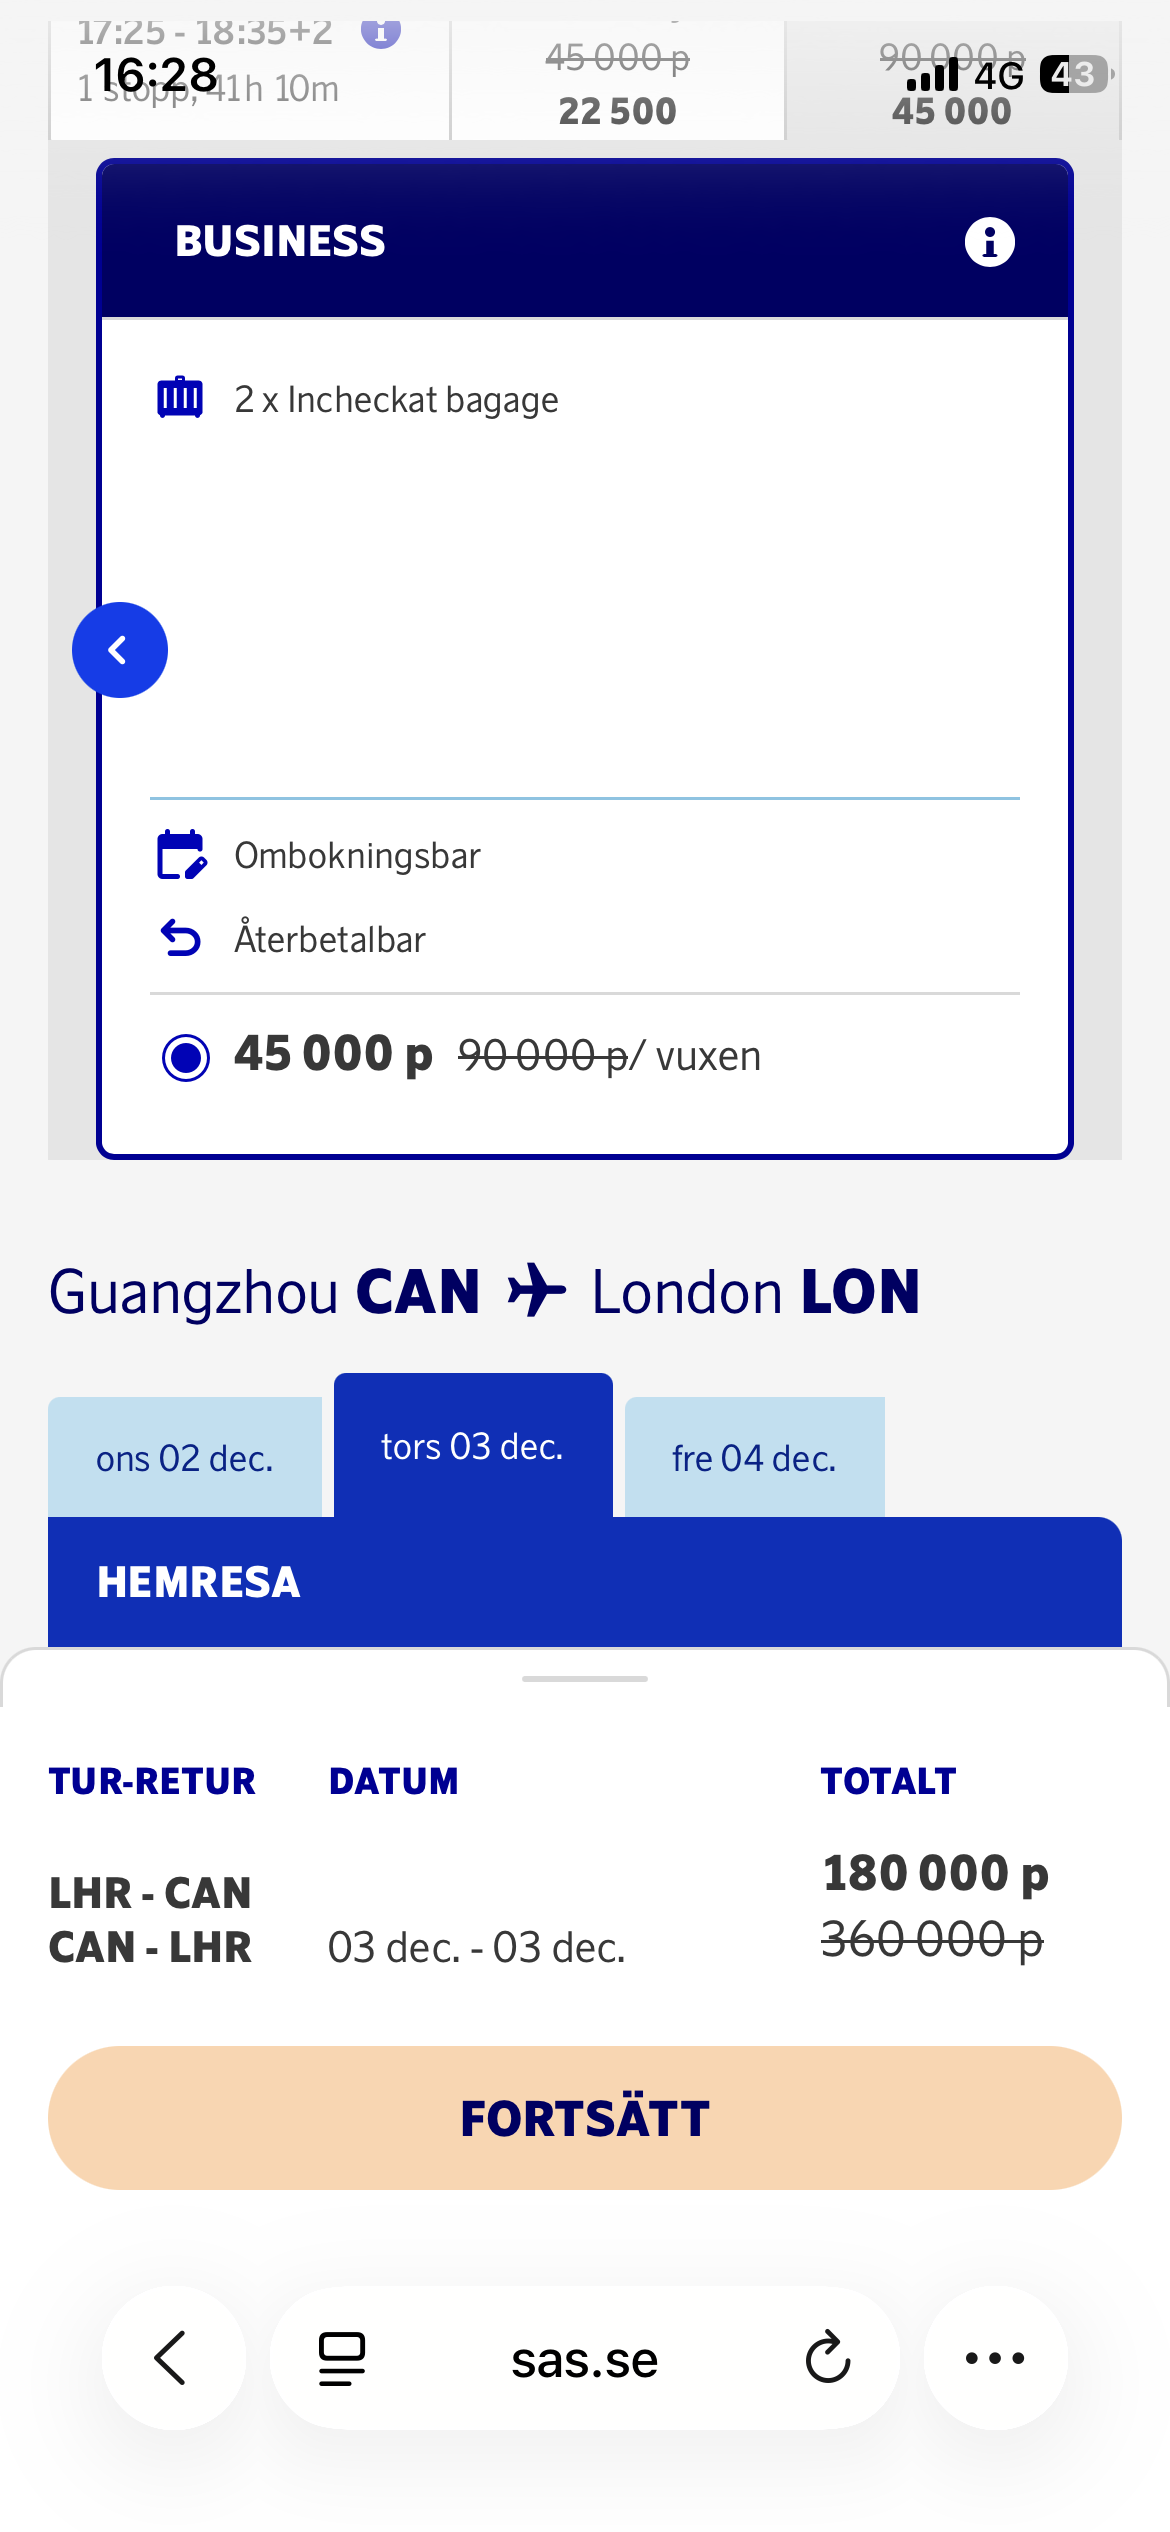Select the 45 000 p Business radio button
The height and width of the screenshot is (2532, 1170).
[x=186, y=1057]
